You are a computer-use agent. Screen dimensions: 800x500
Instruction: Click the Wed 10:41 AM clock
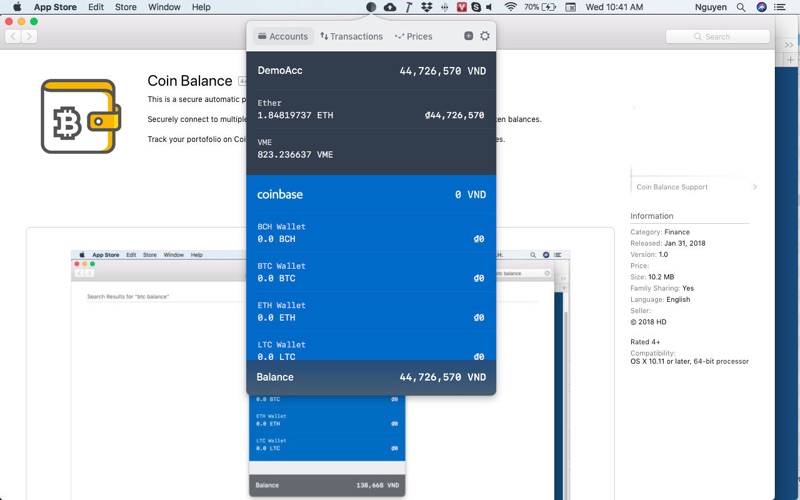614,7
